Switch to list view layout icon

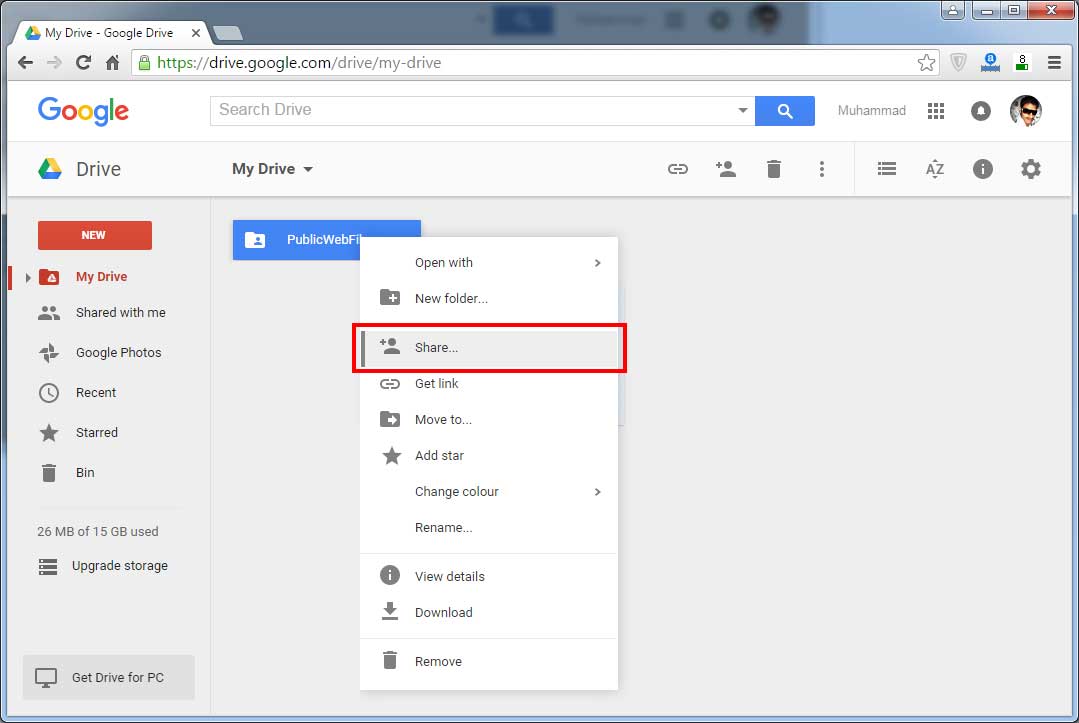click(886, 169)
